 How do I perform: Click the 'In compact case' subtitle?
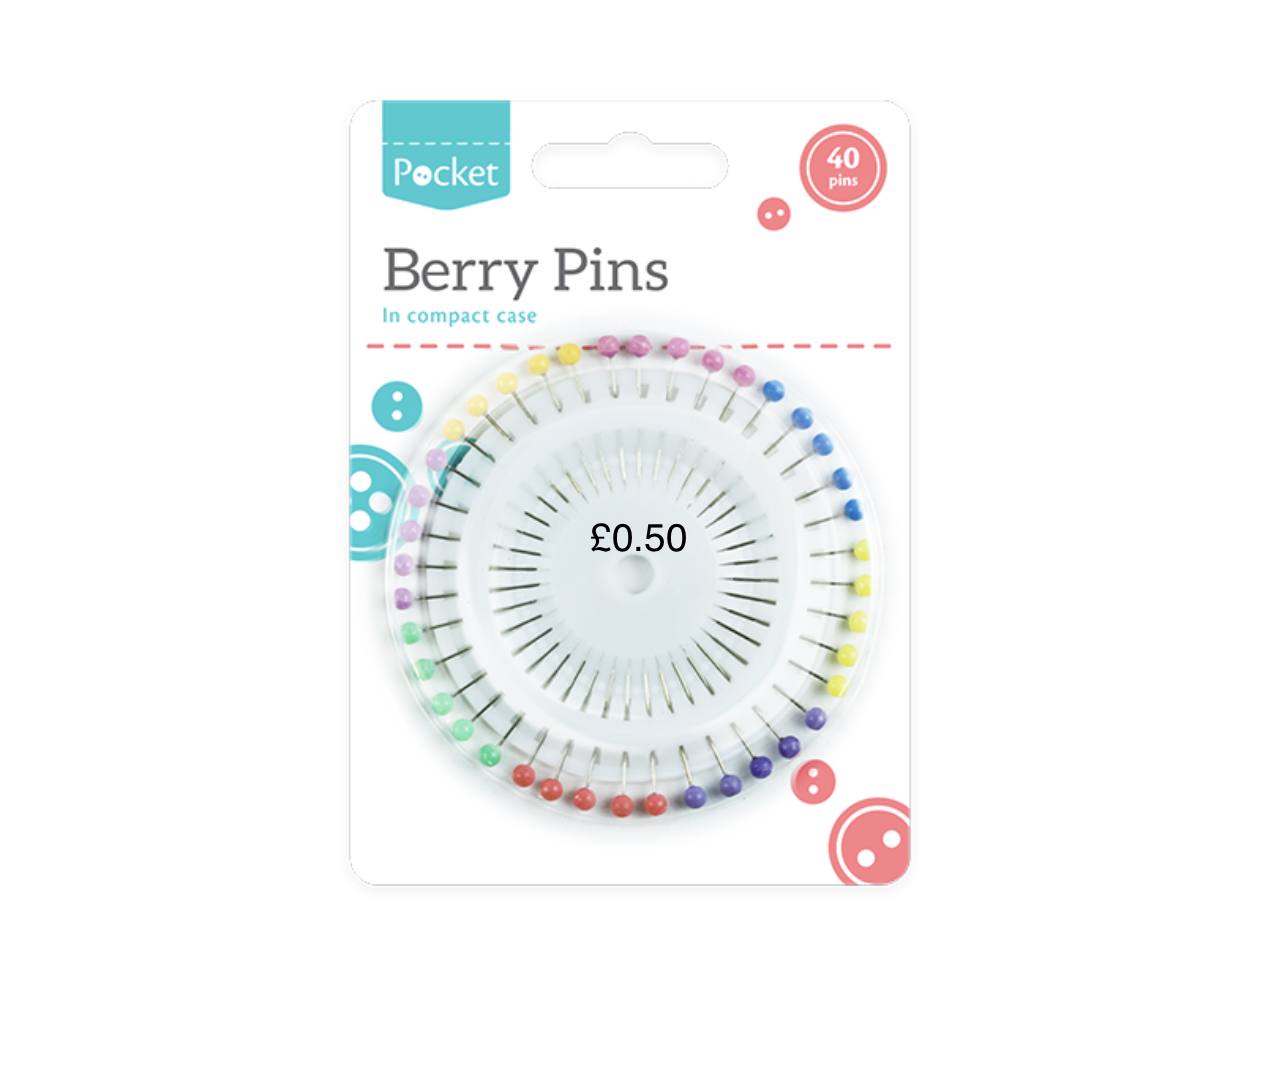[x=459, y=316]
